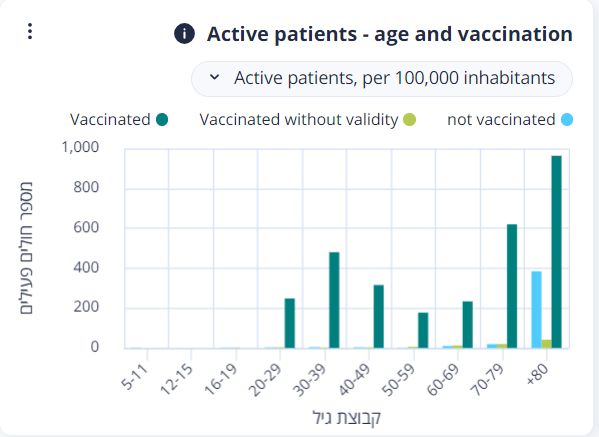Image resolution: width=599 pixels, height=437 pixels.
Task: Select the 30-39 vaccinated bar
Action: [334, 300]
